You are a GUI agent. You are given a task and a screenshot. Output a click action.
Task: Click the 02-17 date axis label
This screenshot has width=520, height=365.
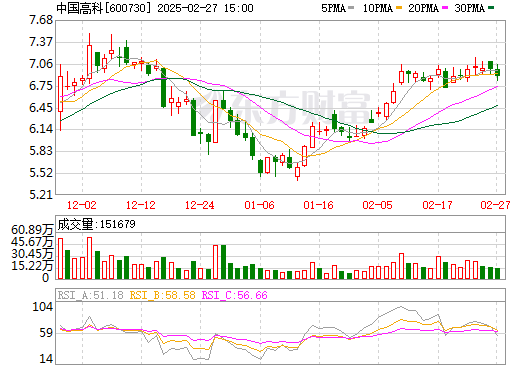pos(437,205)
